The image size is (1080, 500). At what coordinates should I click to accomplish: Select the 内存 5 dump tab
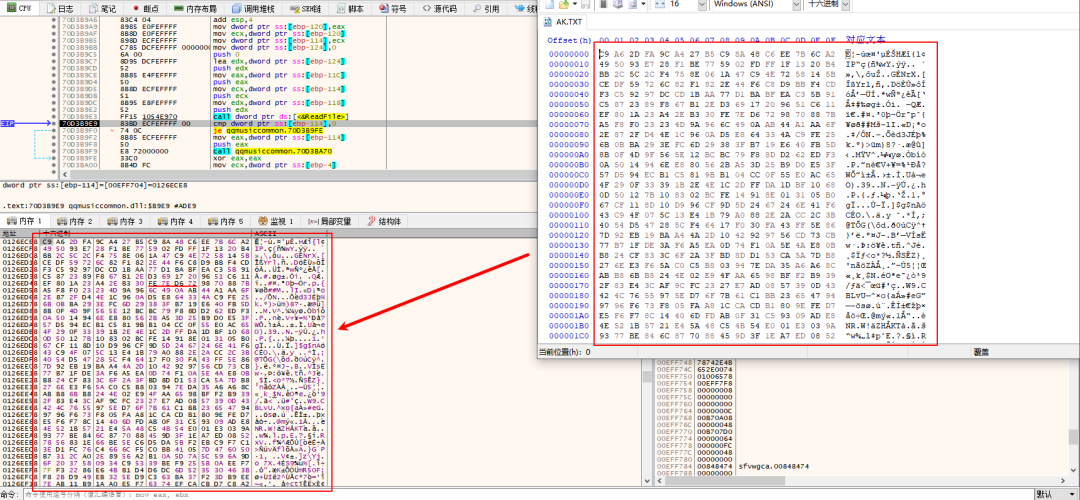pyautogui.click(x=227, y=221)
